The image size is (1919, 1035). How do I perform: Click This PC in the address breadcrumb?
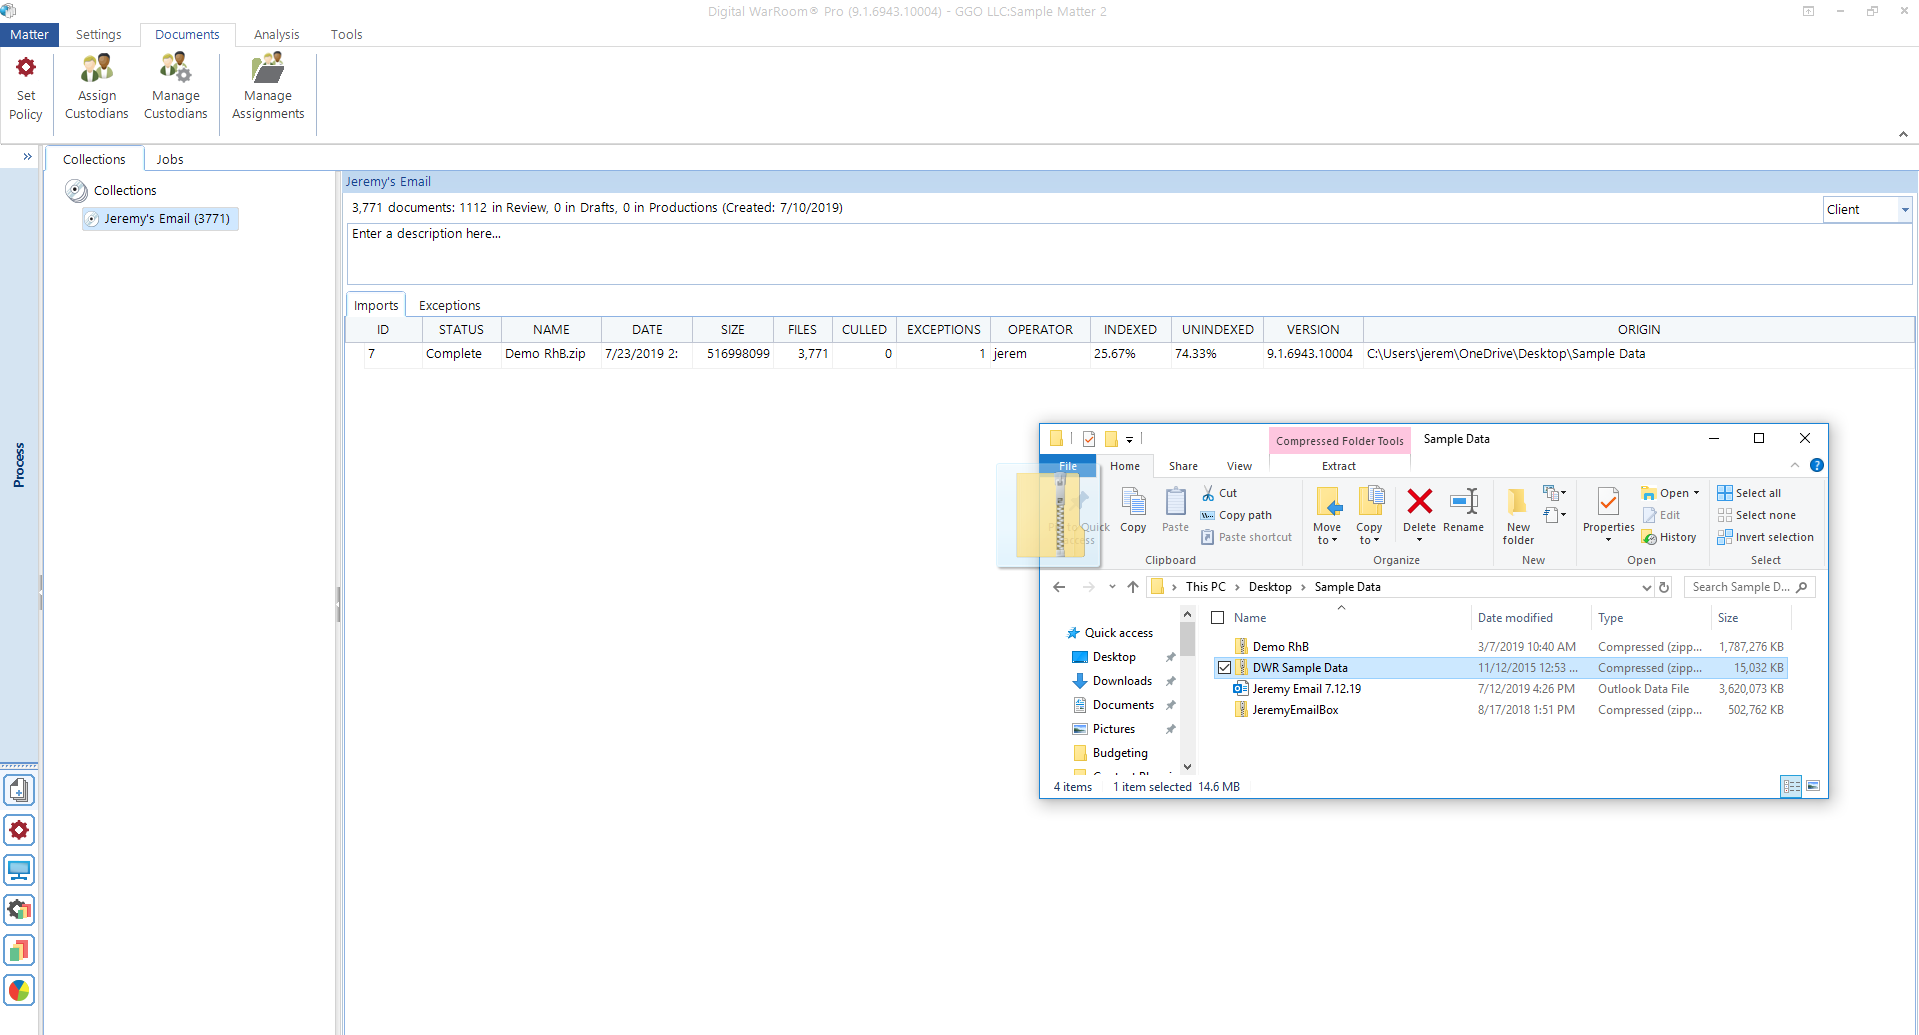pos(1205,587)
